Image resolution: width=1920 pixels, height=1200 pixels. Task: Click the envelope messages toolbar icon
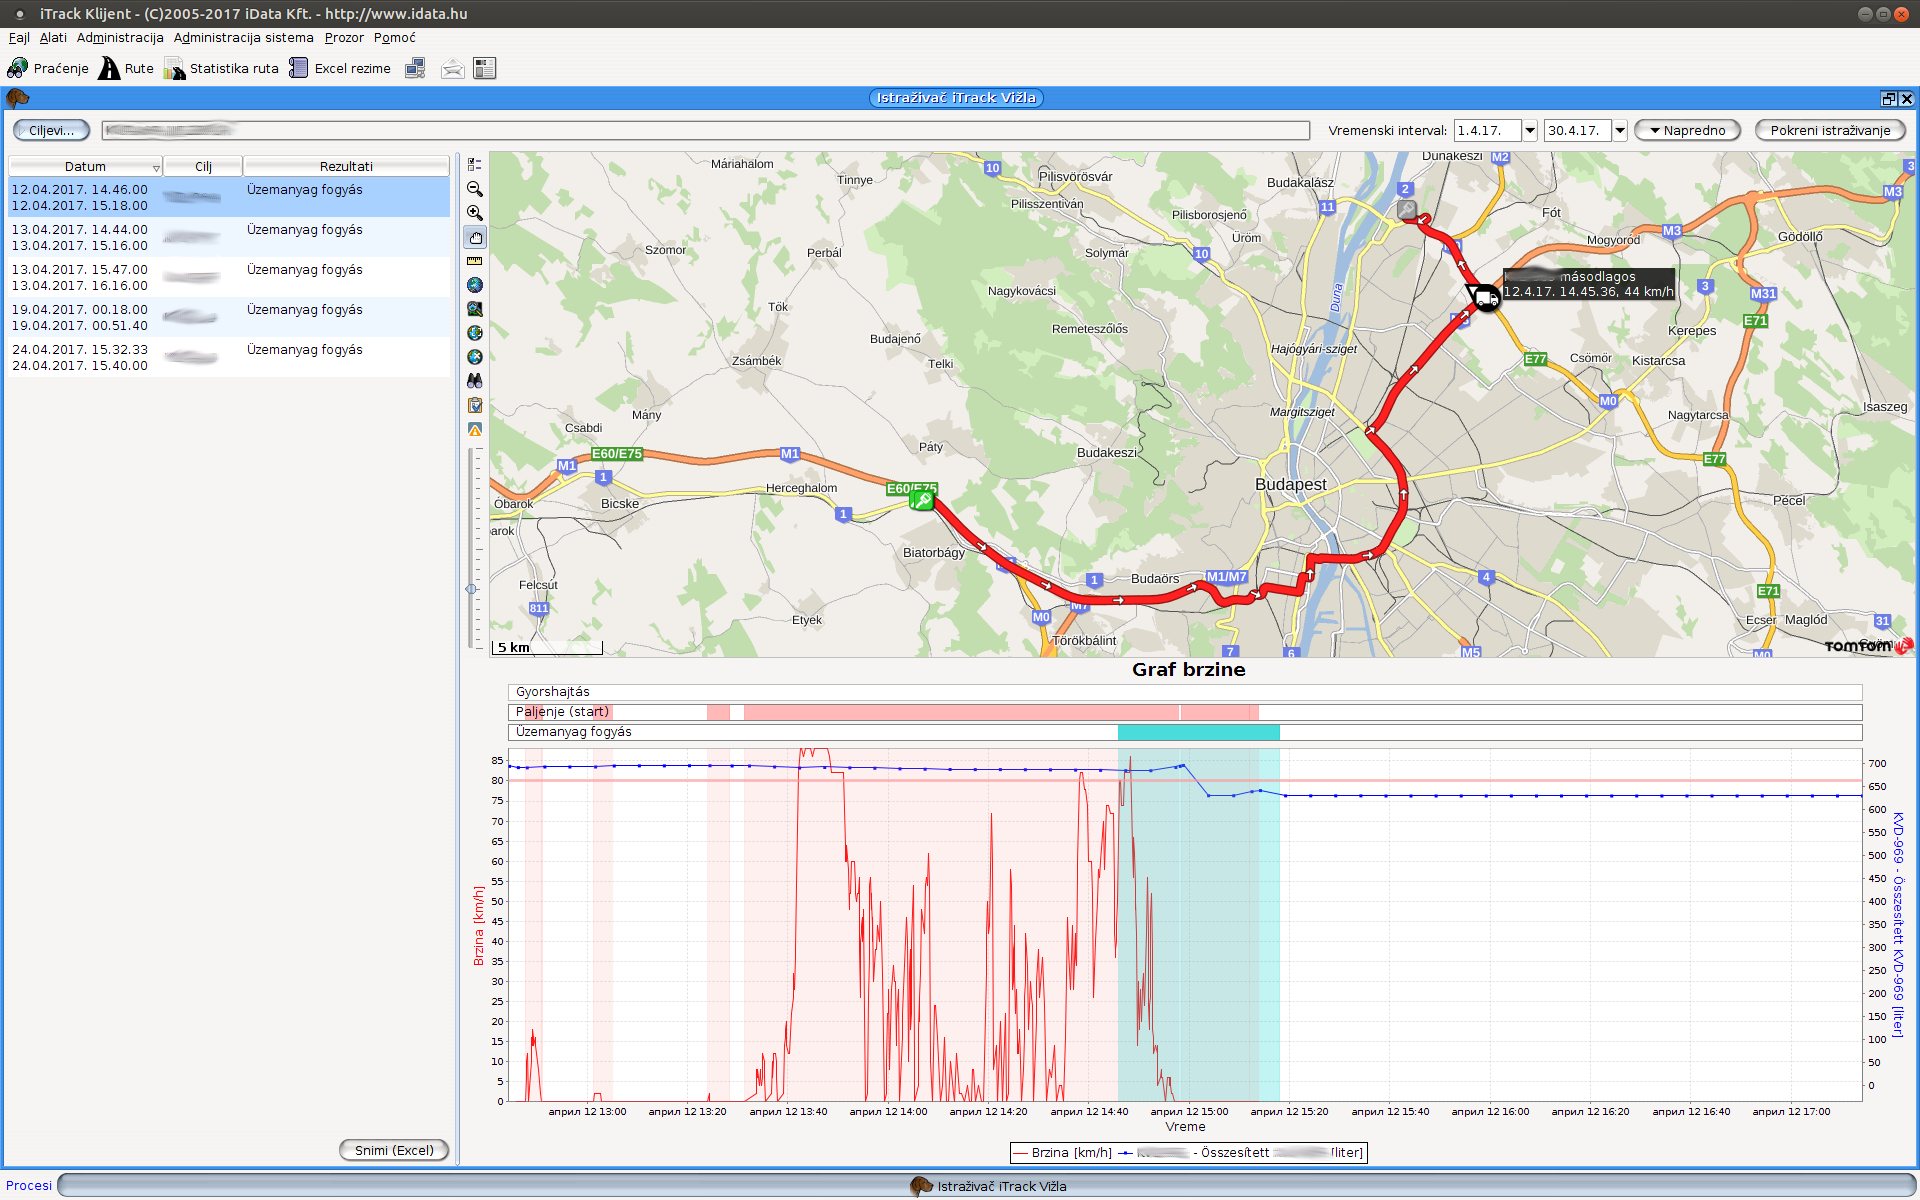click(x=452, y=68)
